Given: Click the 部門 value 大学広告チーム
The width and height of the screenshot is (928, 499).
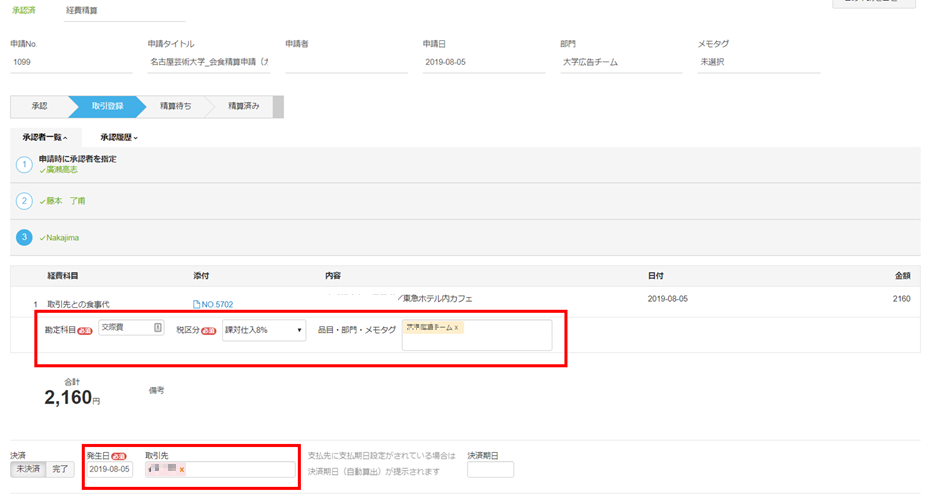Looking at the screenshot, I should tap(590, 62).
